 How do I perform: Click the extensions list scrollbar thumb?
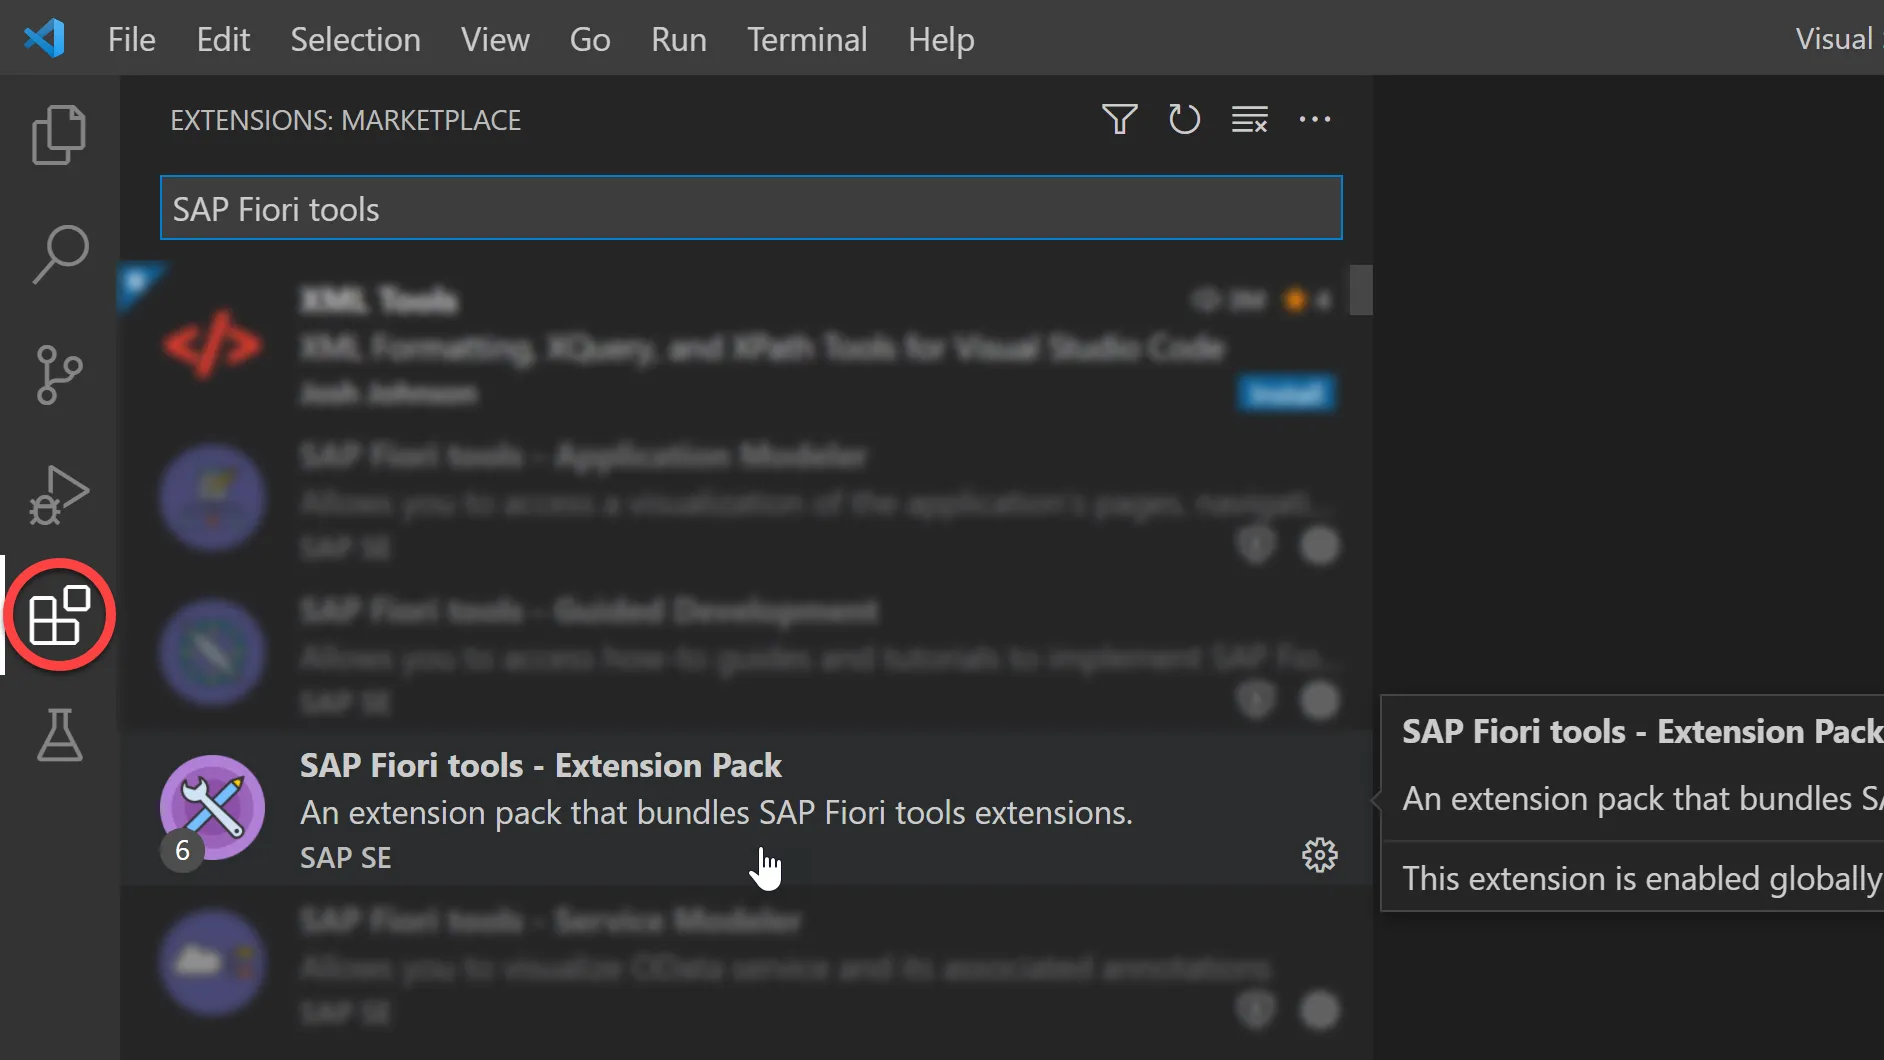click(x=1360, y=290)
